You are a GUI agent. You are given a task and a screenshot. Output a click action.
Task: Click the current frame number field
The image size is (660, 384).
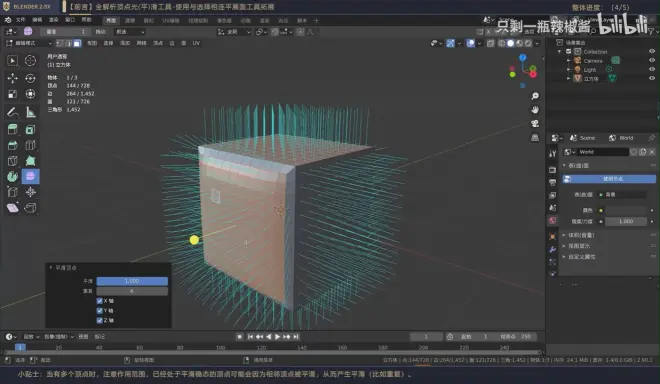click(x=426, y=336)
